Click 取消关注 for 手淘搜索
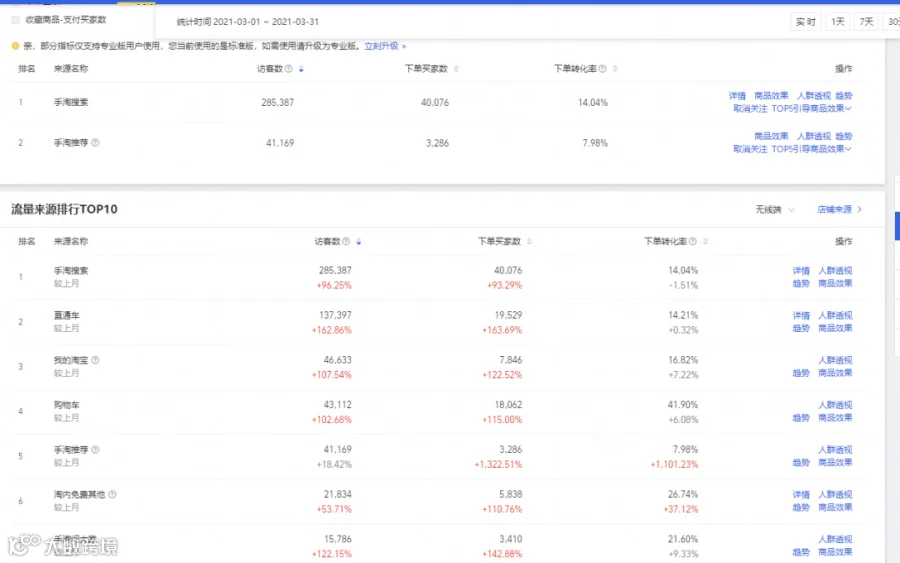This screenshot has width=900, height=563. (x=750, y=108)
